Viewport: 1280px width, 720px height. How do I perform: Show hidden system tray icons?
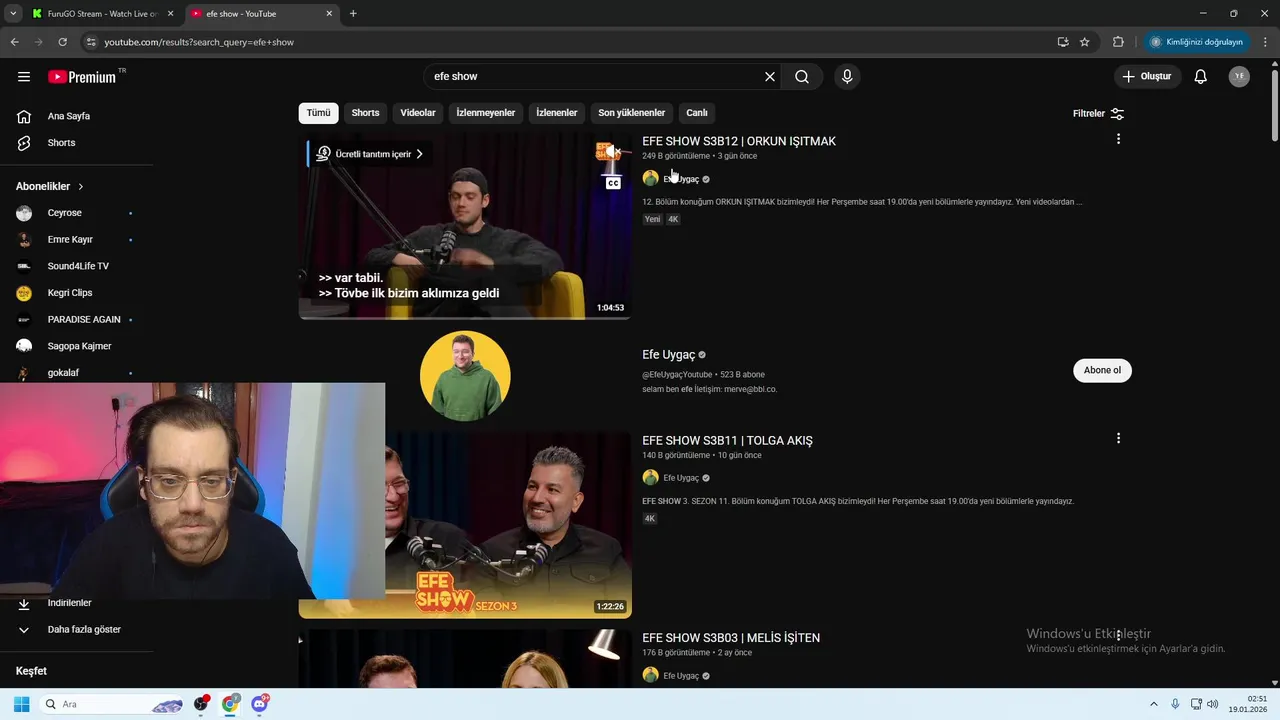pos(1154,704)
